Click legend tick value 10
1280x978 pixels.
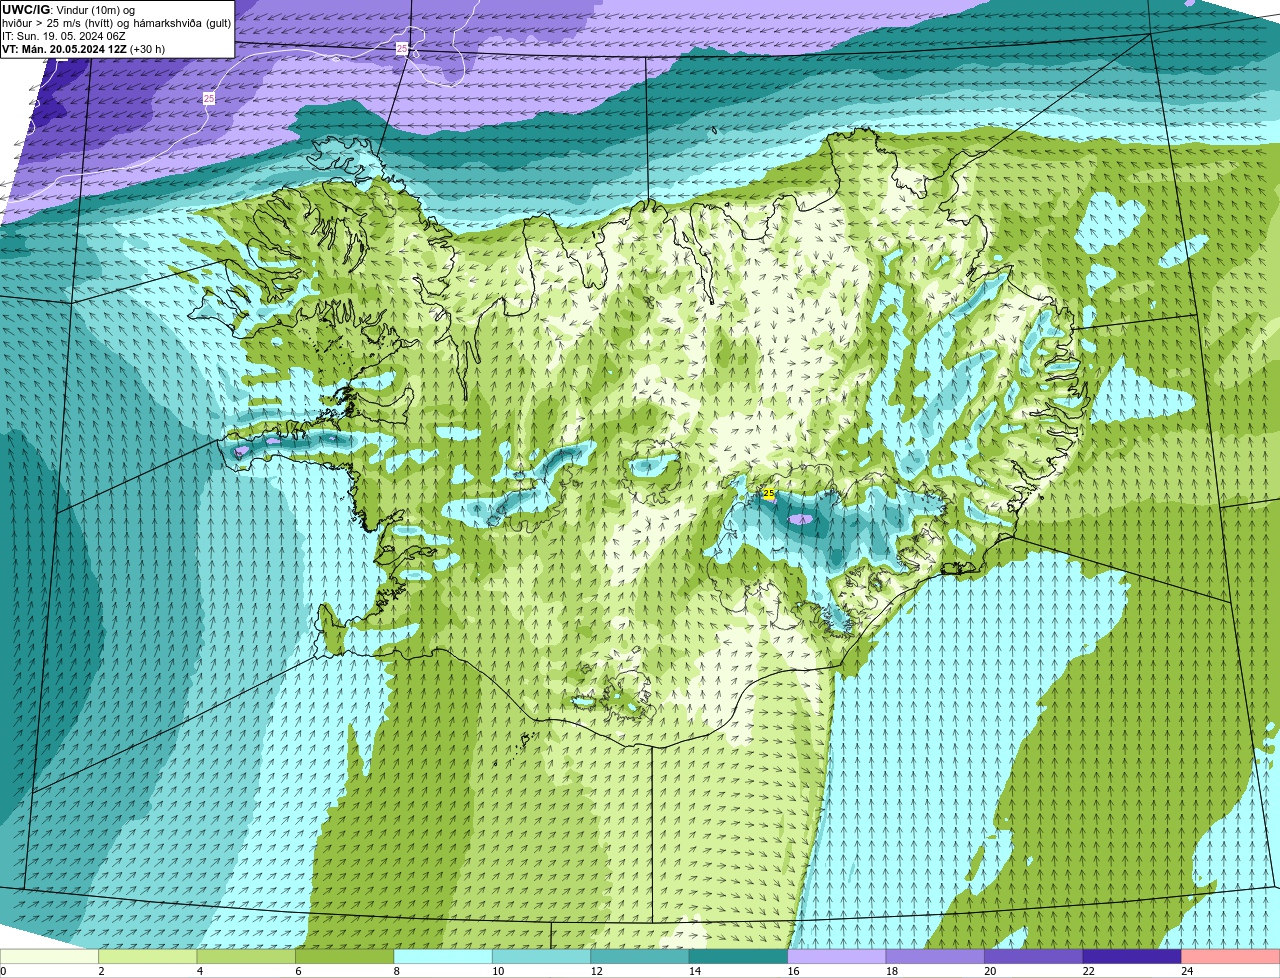tap(498, 971)
